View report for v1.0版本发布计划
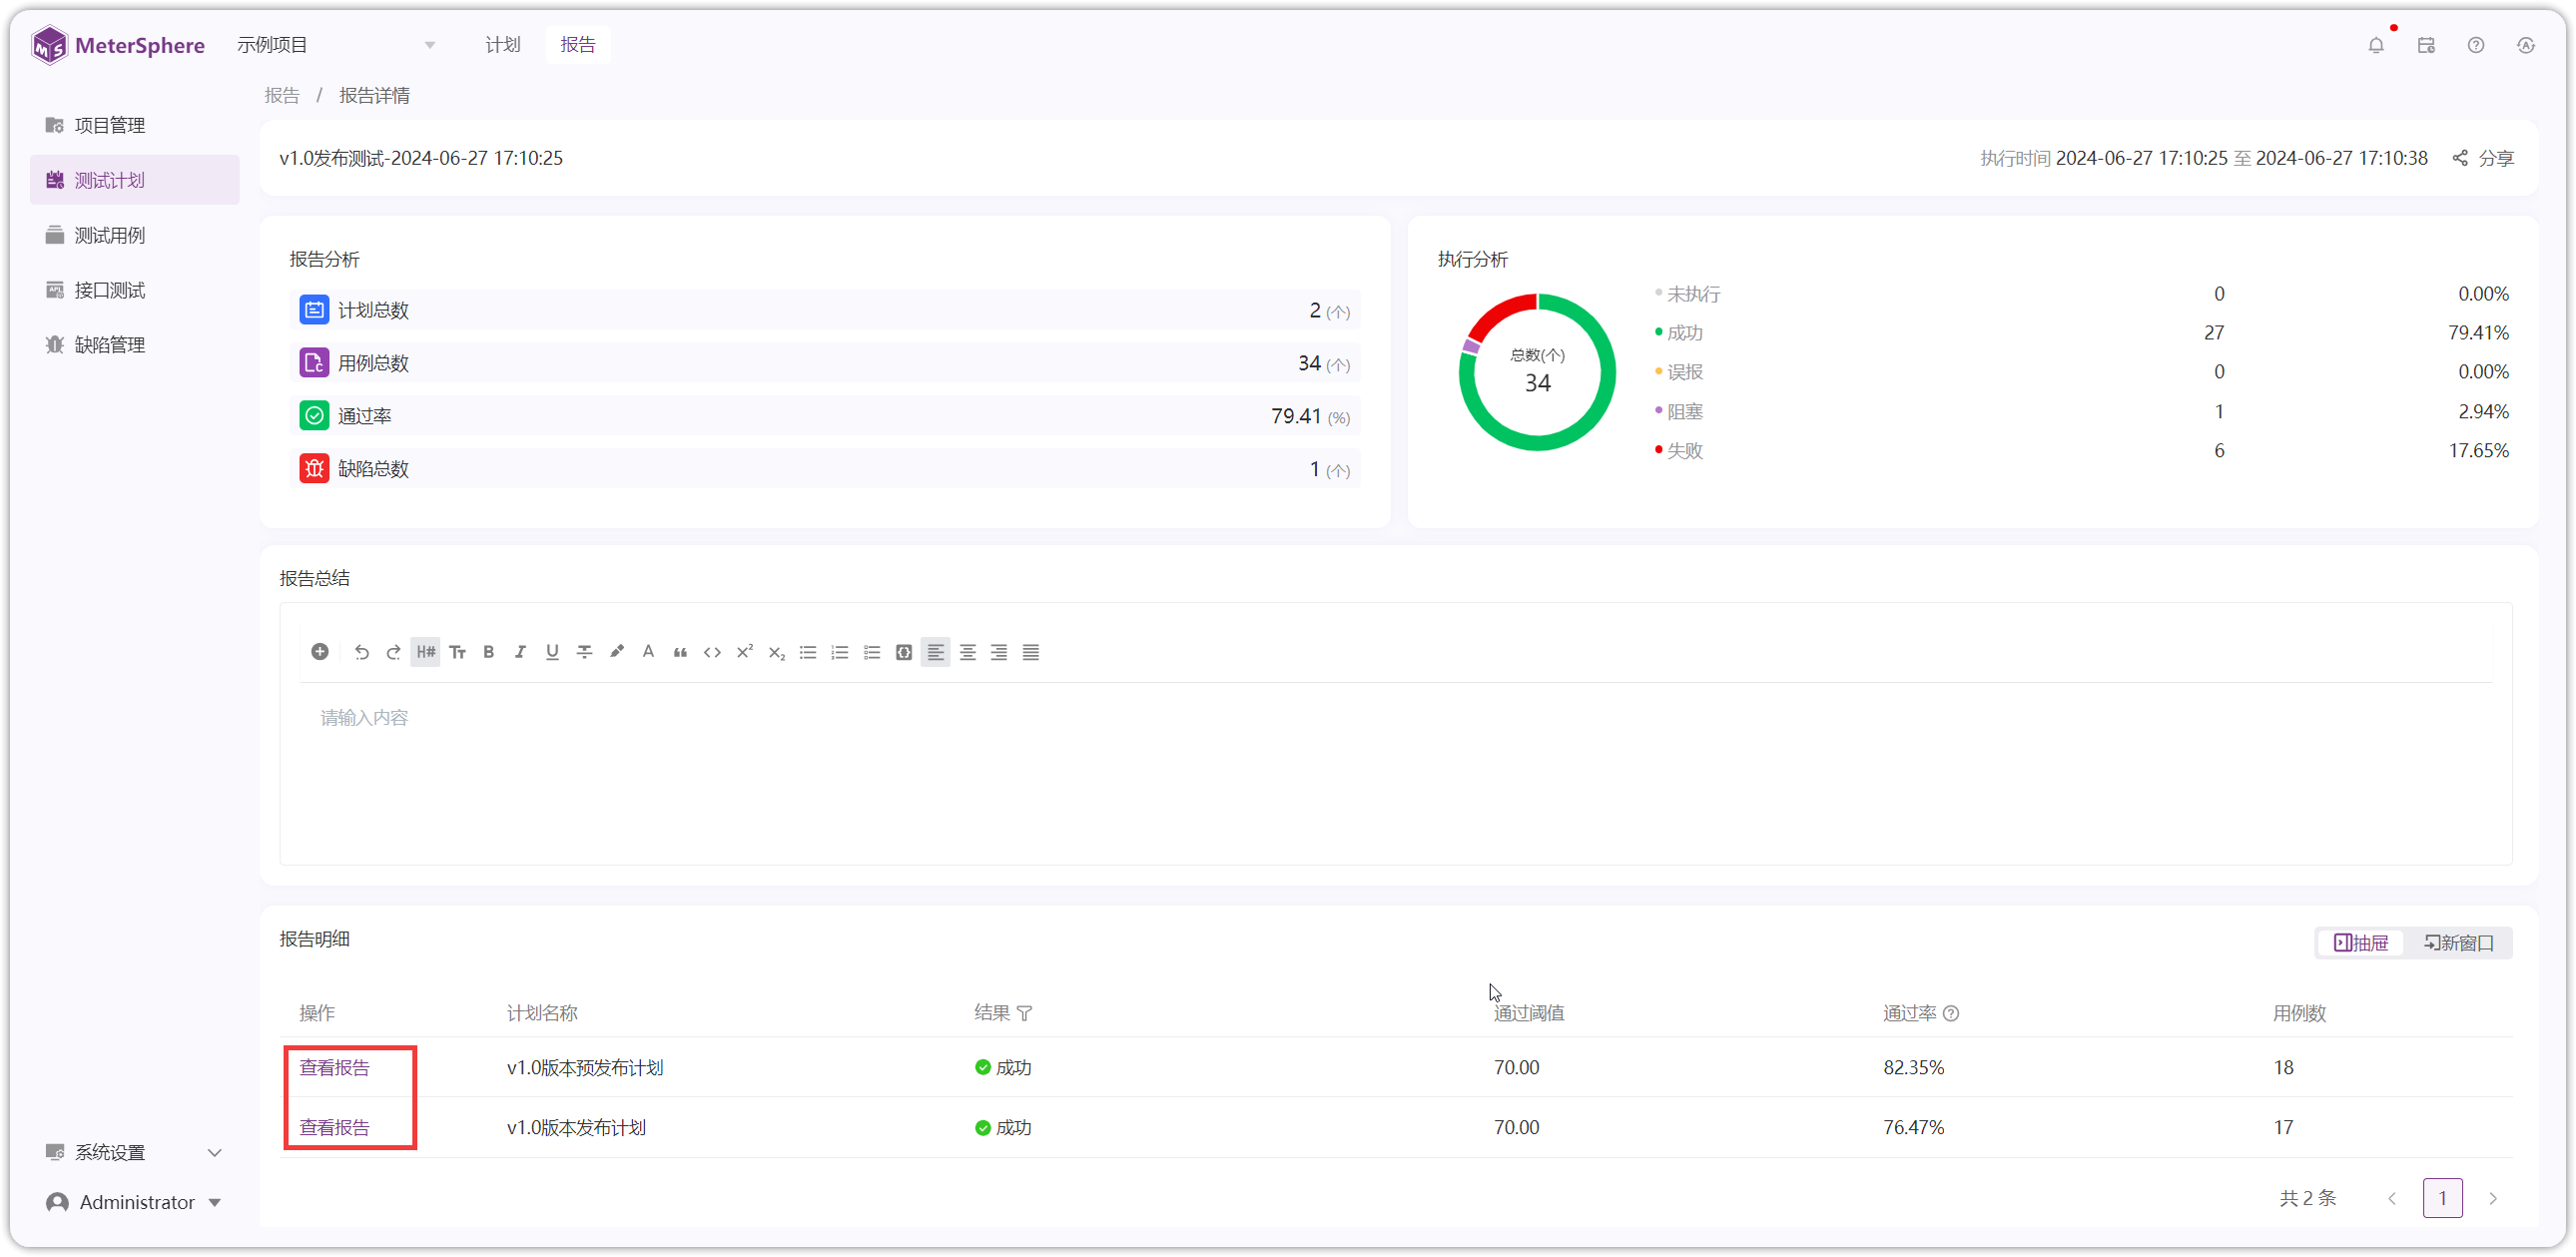 click(x=335, y=1127)
